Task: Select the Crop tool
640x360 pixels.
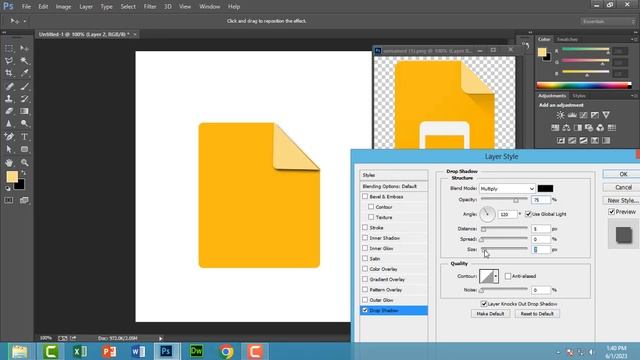Action: [x=9, y=73]
